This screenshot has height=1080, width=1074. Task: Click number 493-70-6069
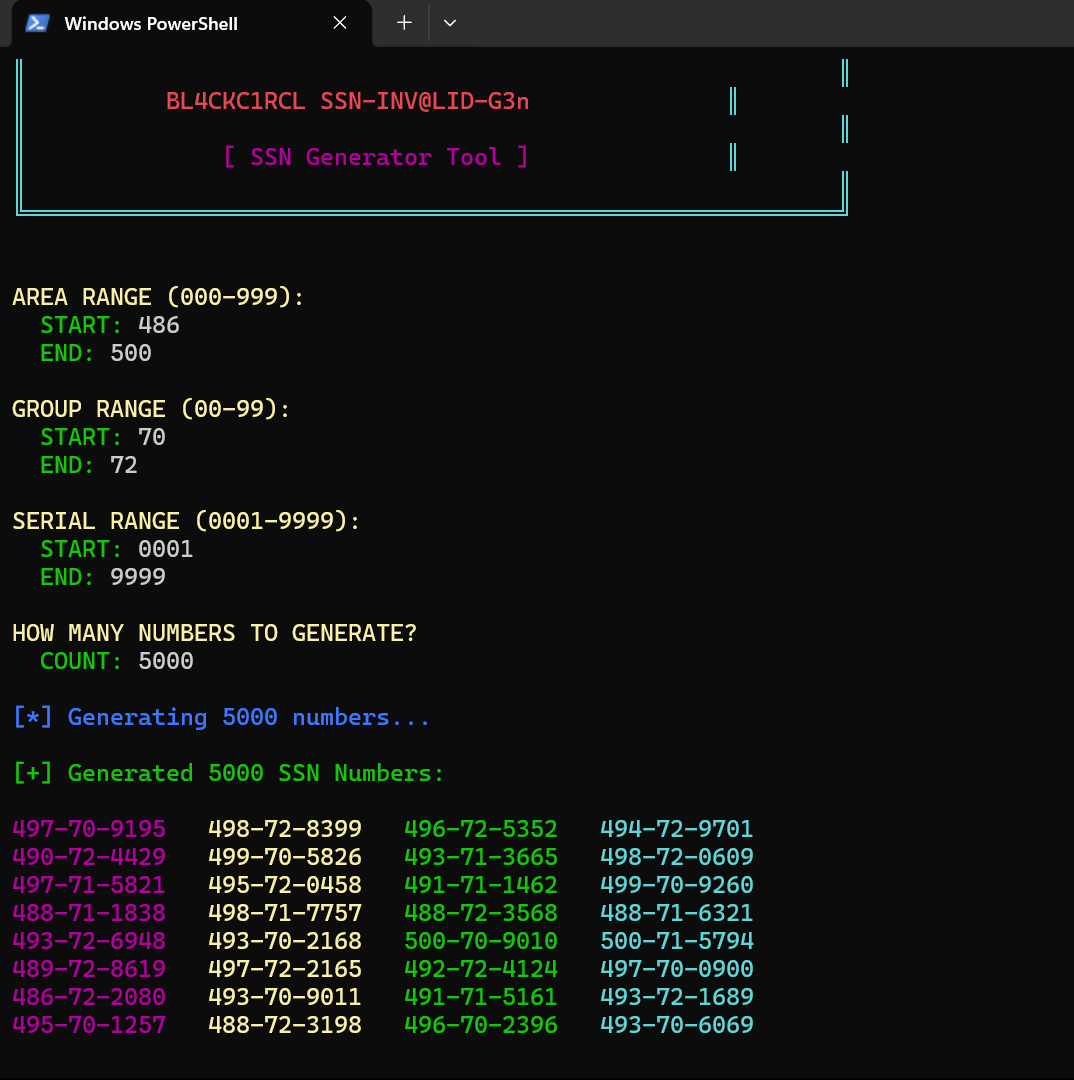677,1025
